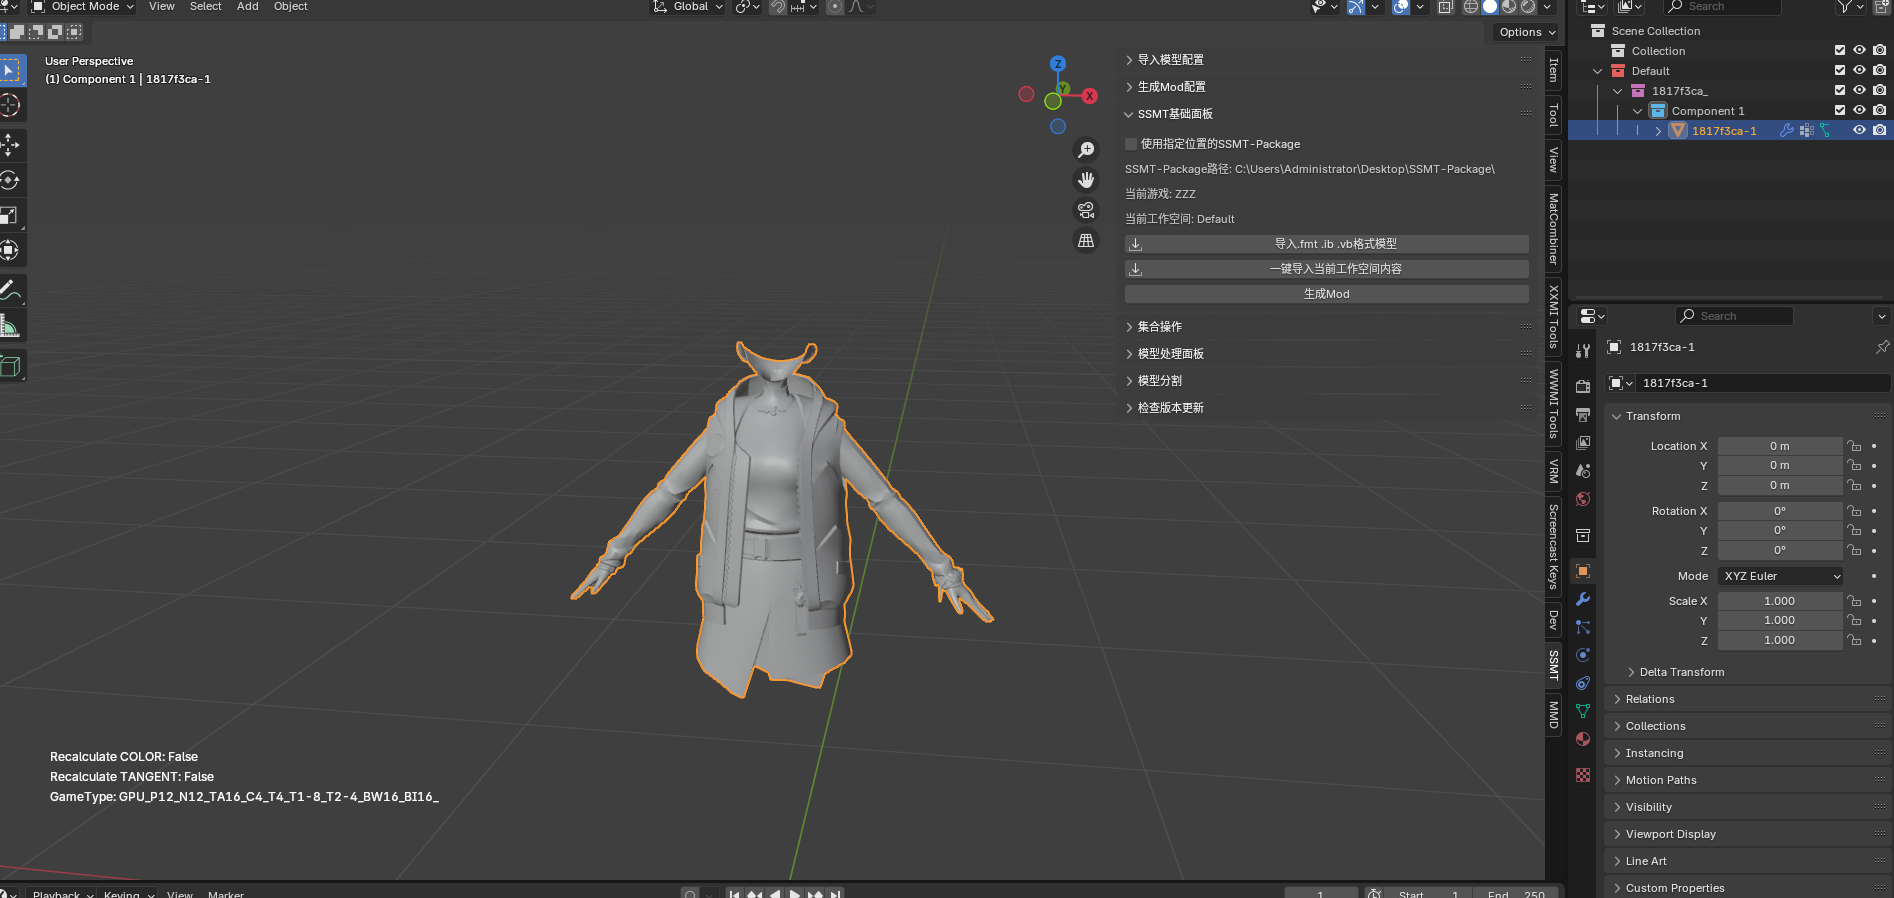Viewport: 1894px width, 898px height.
Task: Toggle snapping magnet in the header
Action: [x=777, y=7]
